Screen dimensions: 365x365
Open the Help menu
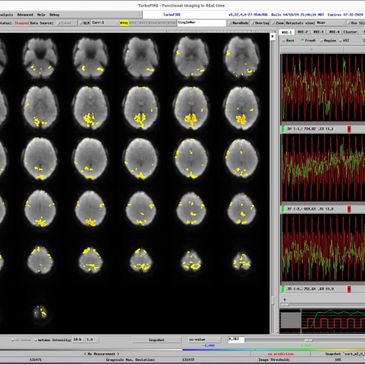(41, 15)
